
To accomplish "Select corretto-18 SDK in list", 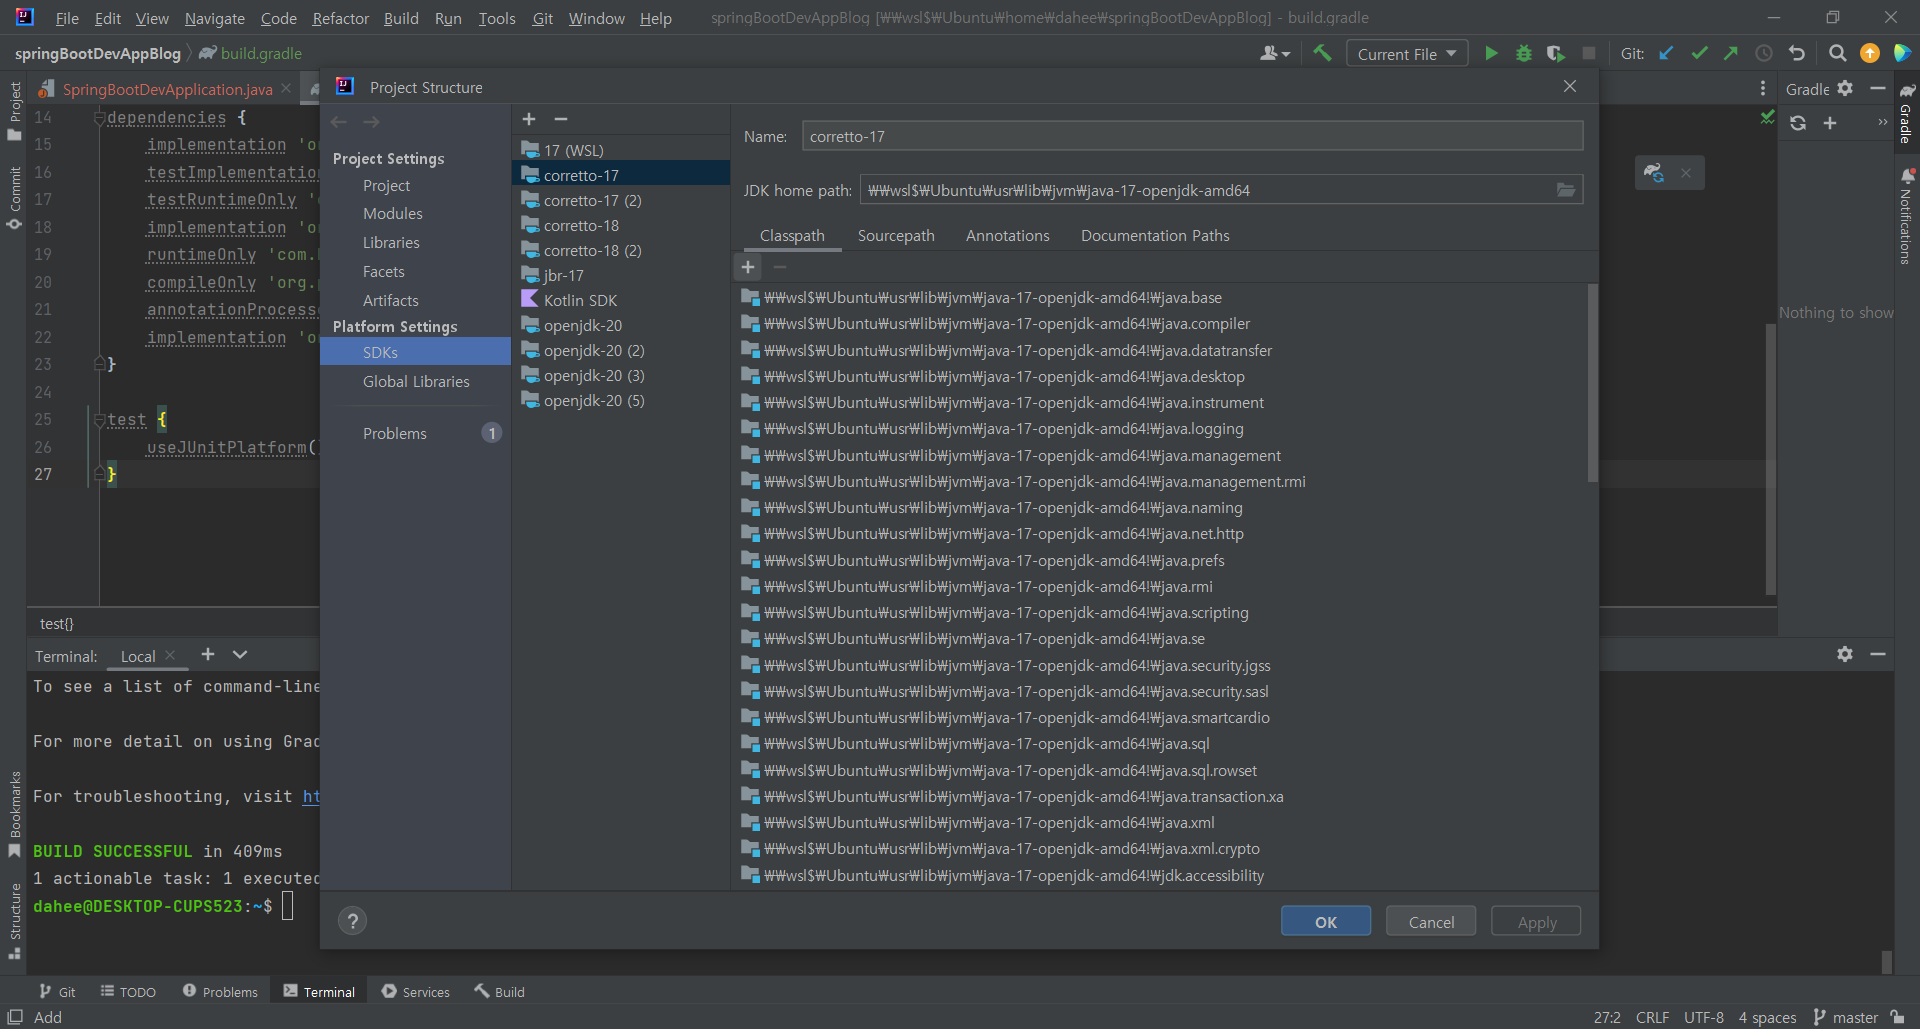I will pos(581,226).
